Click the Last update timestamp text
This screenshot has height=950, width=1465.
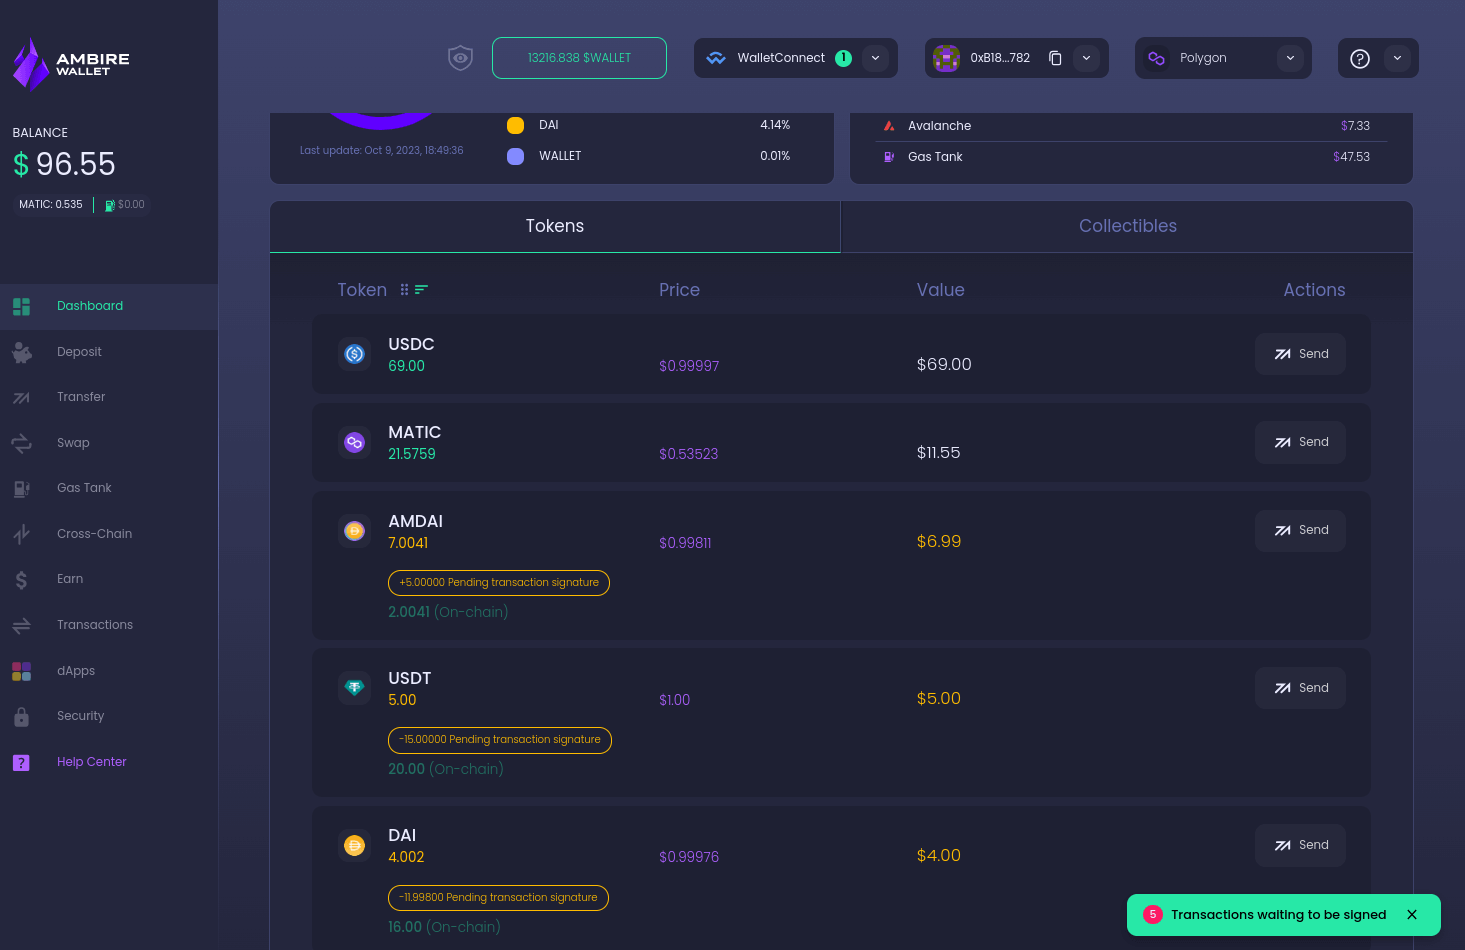click(381, 151)
